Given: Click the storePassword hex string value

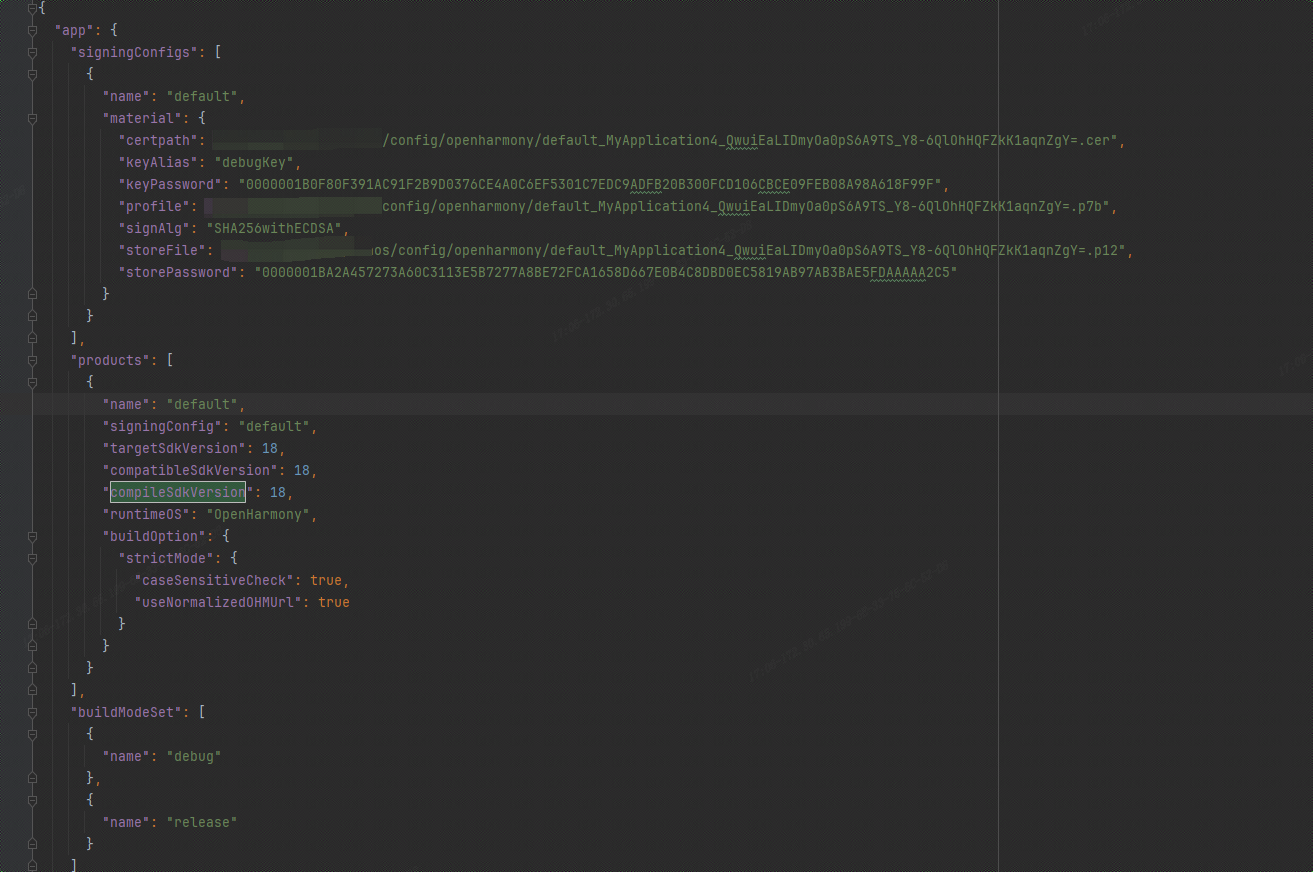Looking at the screenshot, I should click(605, 272).
